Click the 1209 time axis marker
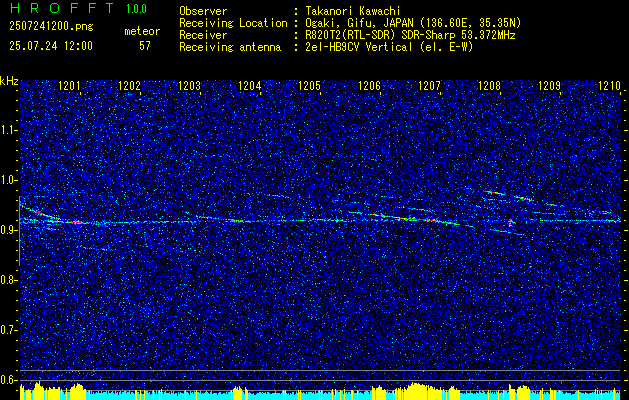This screenshot has height=400, width=629. [549, 85]
